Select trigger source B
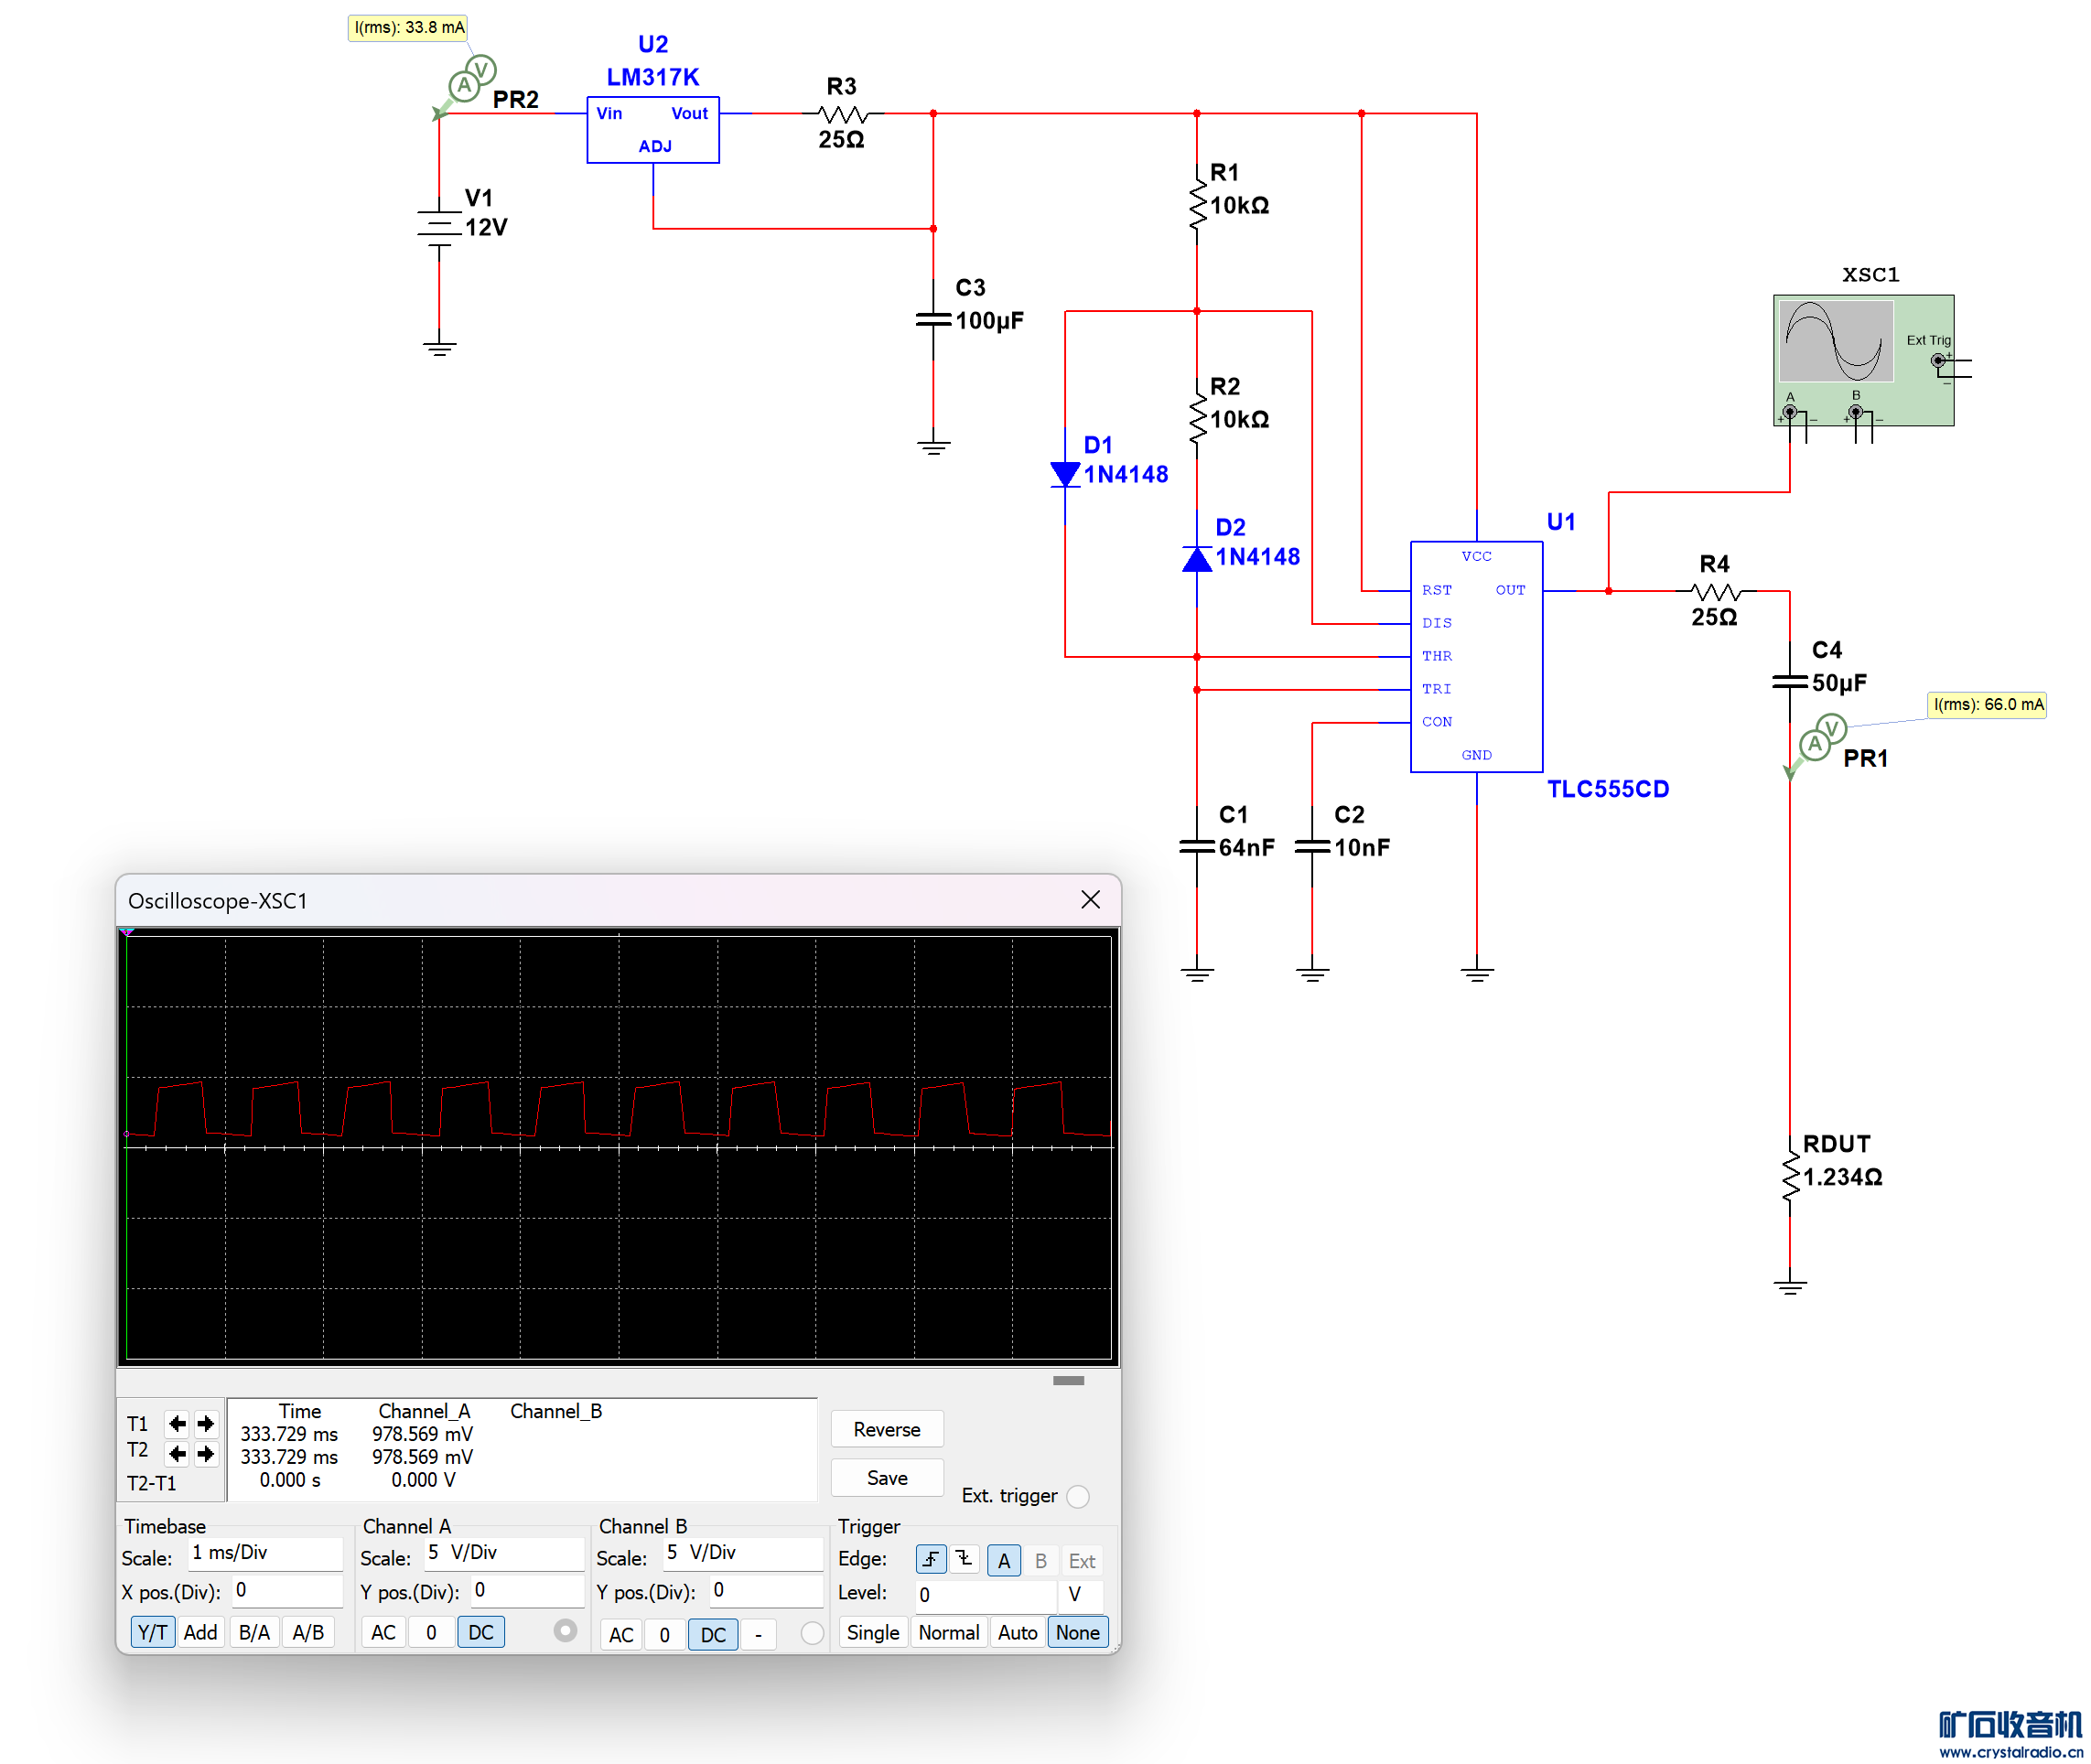This screenshot has width=2091, height=1764. click(x=1040, y=1560)
